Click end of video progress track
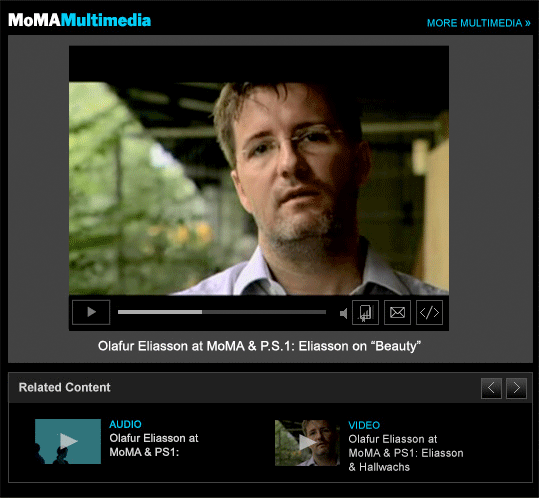This screenshot has height=498, width=539. coord(324,312)
